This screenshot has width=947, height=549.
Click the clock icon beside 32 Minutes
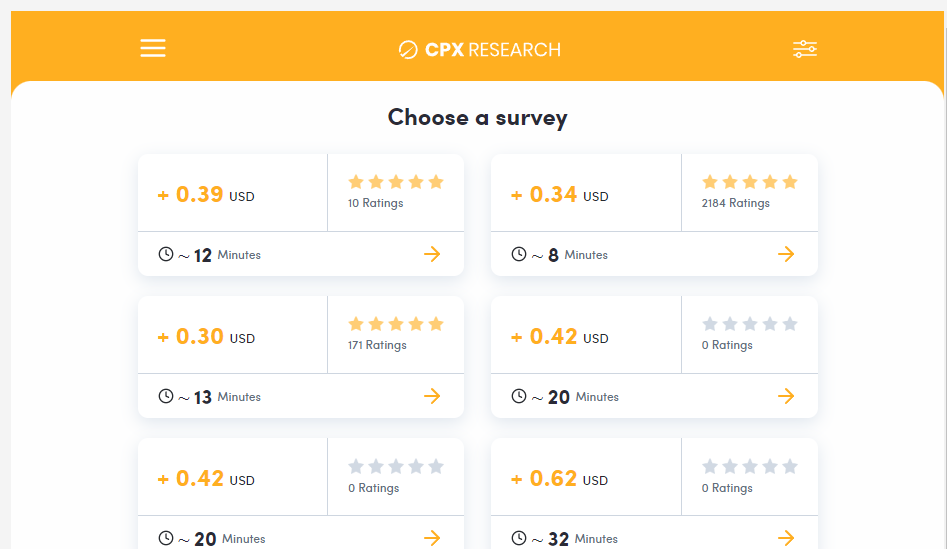519,538
